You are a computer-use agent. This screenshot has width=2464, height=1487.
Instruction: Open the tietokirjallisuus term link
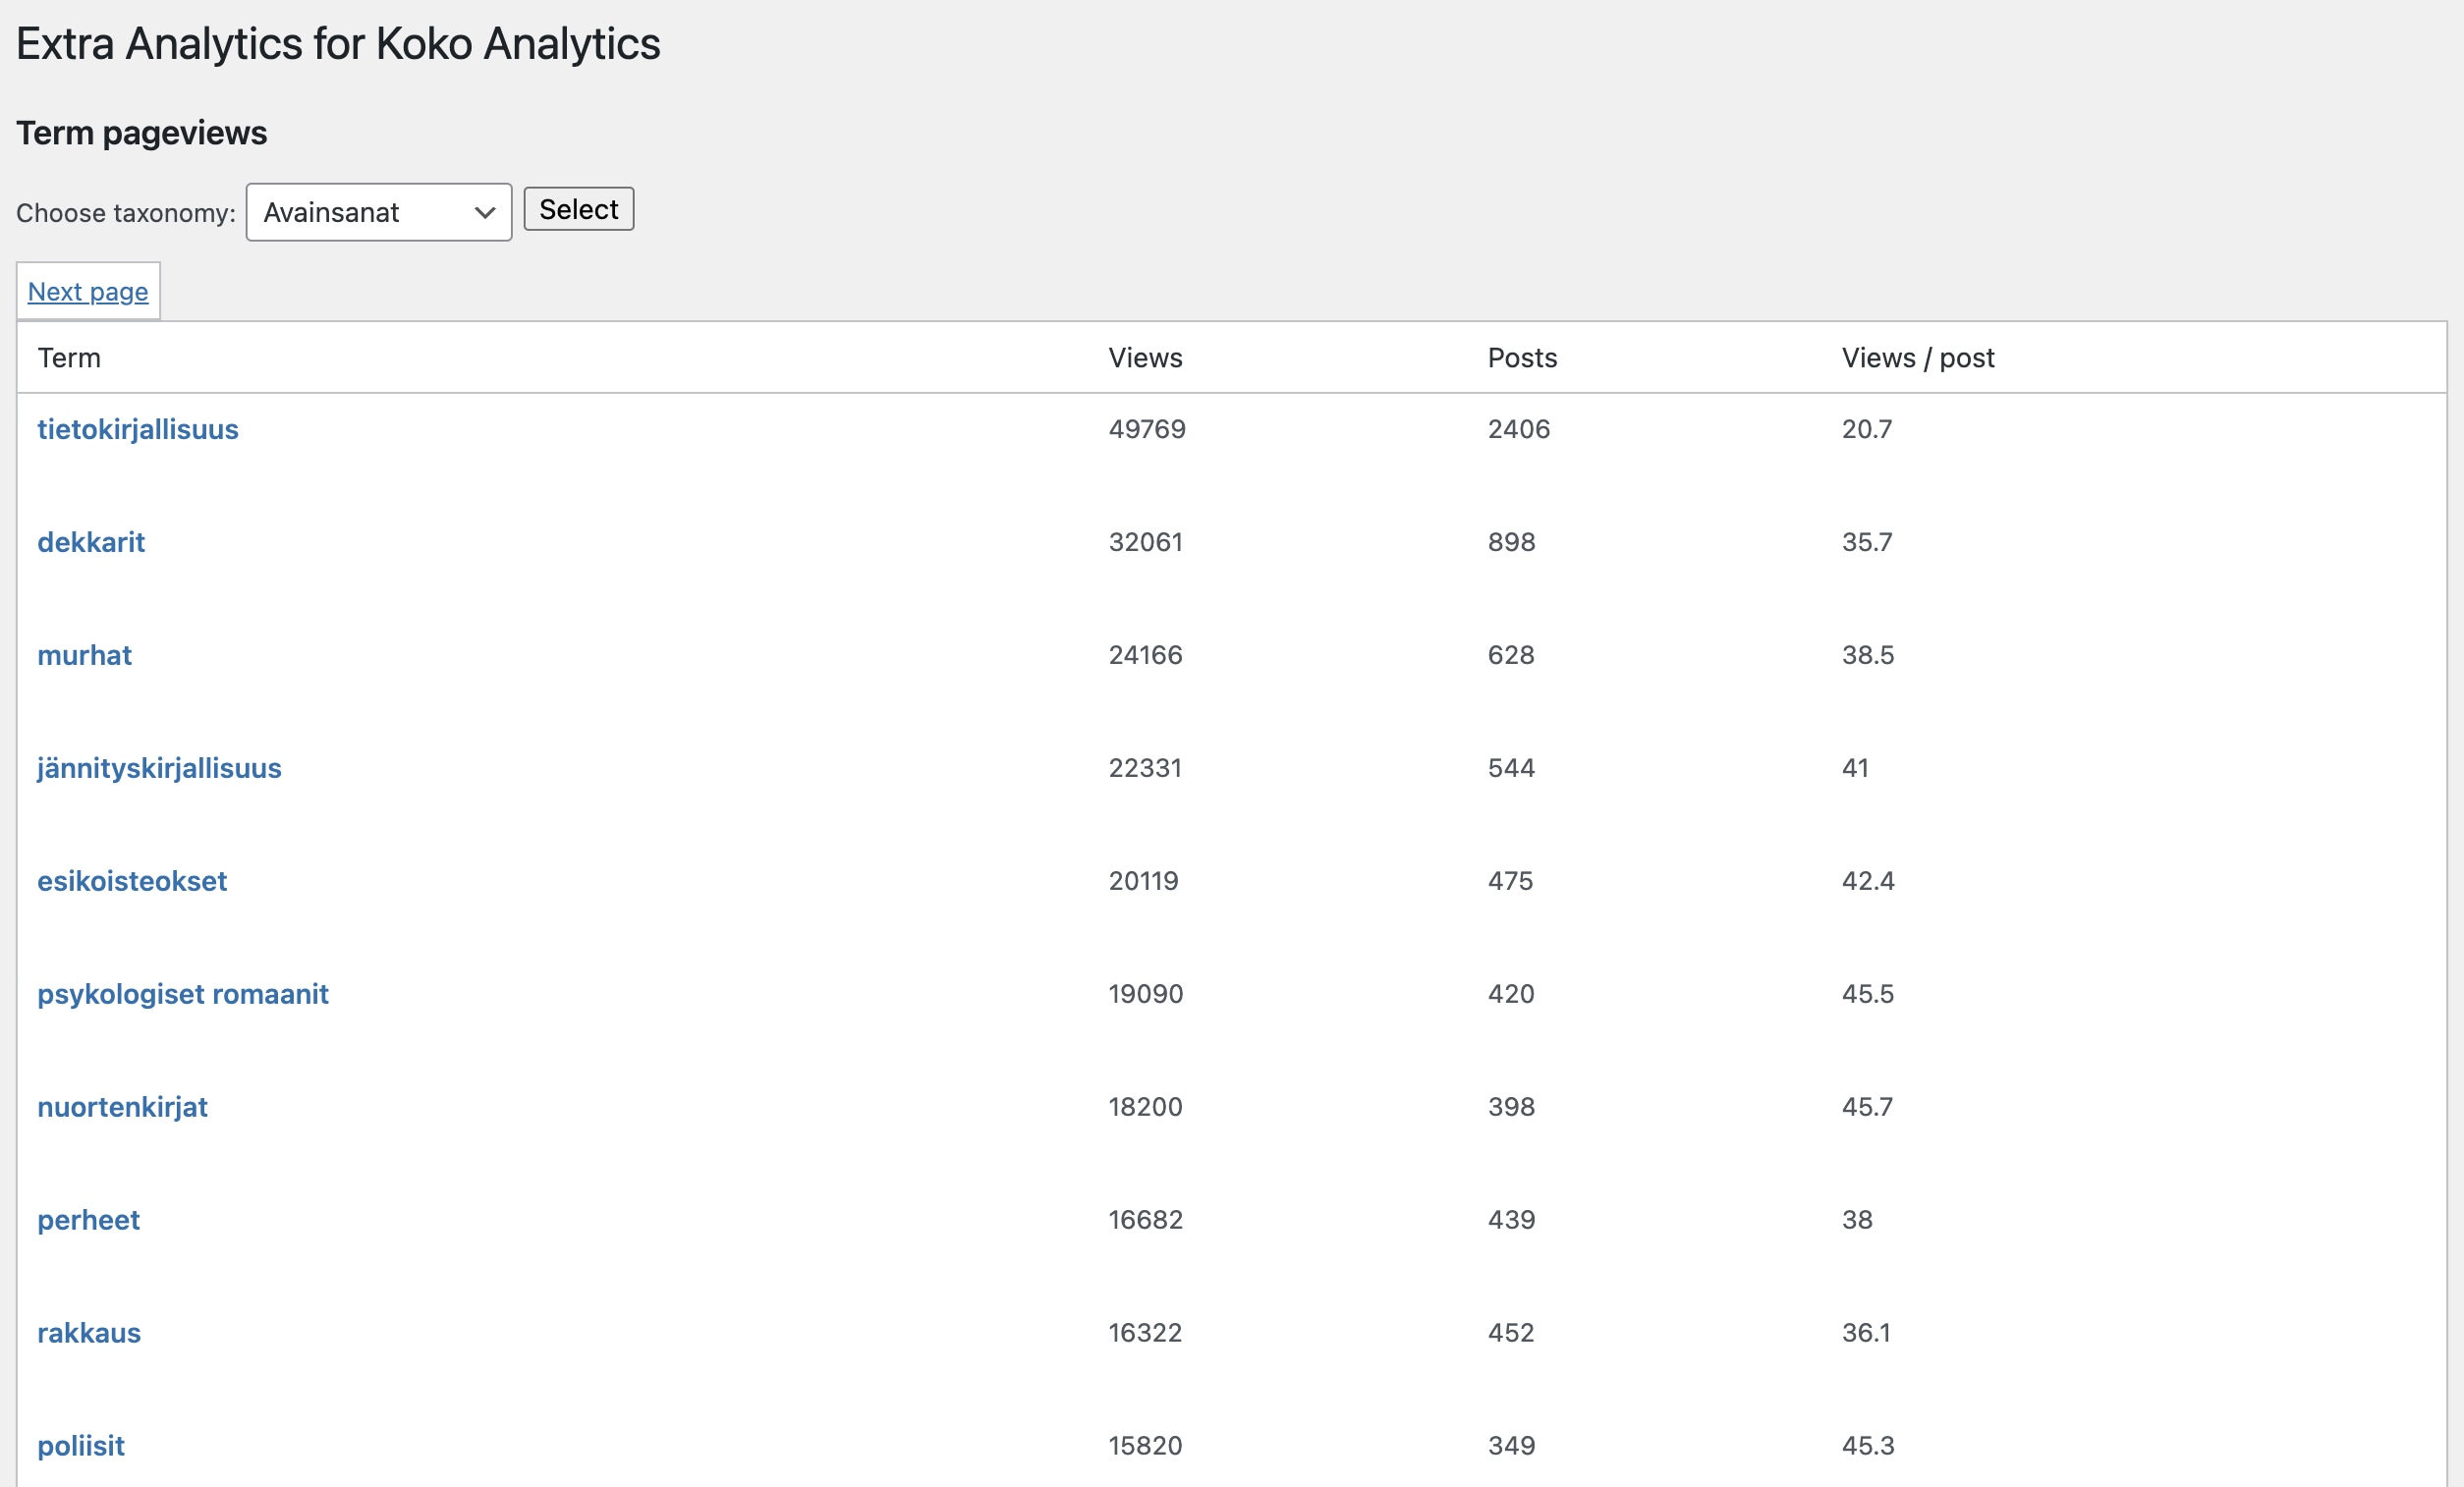pyautogui.click(x=138, y=429)
